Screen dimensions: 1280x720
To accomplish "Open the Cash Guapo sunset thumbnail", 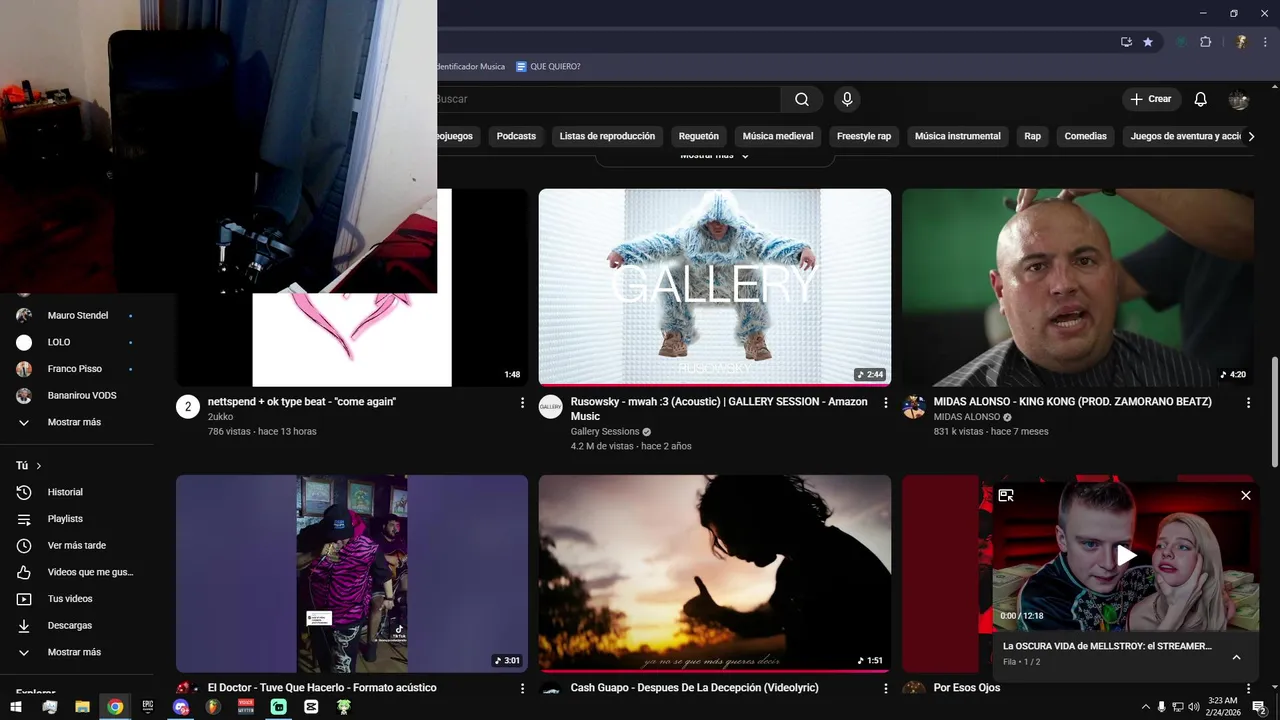I will [714, 573].
